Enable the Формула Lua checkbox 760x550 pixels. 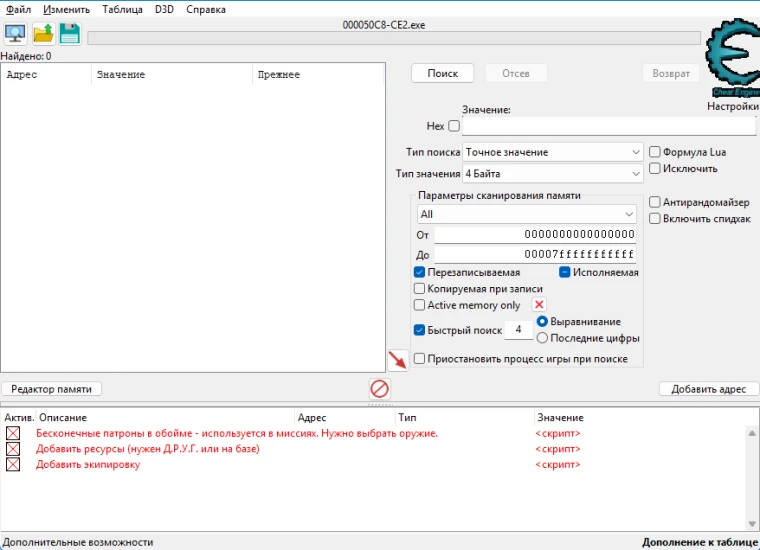[x=655, y=152]
